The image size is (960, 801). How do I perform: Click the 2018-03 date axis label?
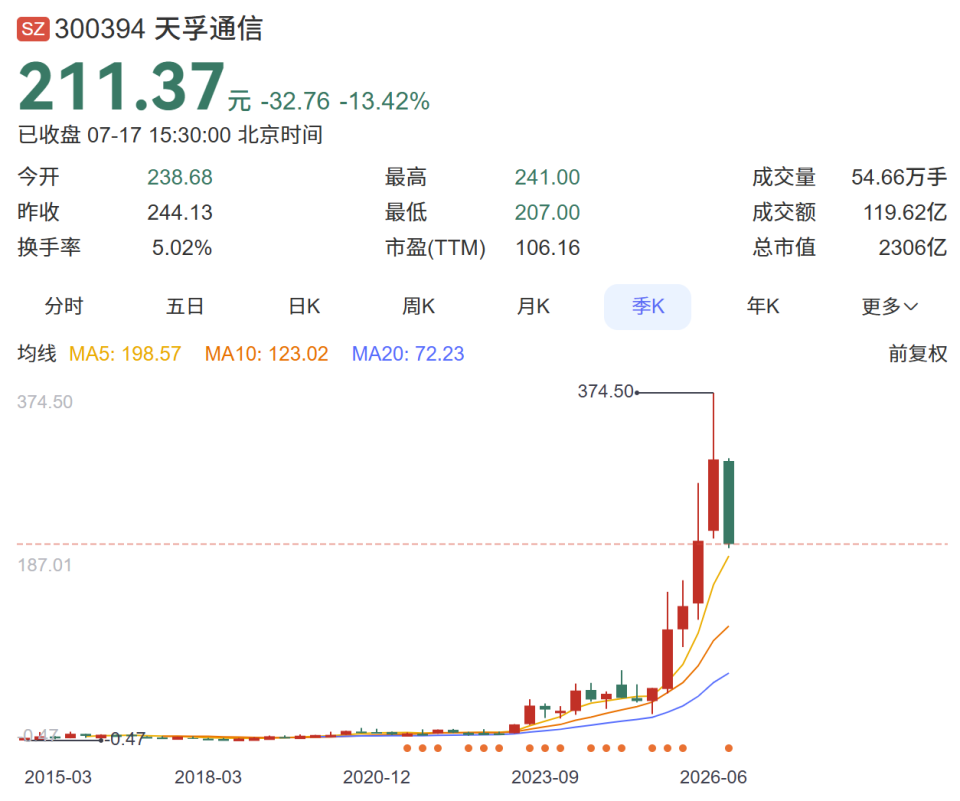[x=208, y=777]
